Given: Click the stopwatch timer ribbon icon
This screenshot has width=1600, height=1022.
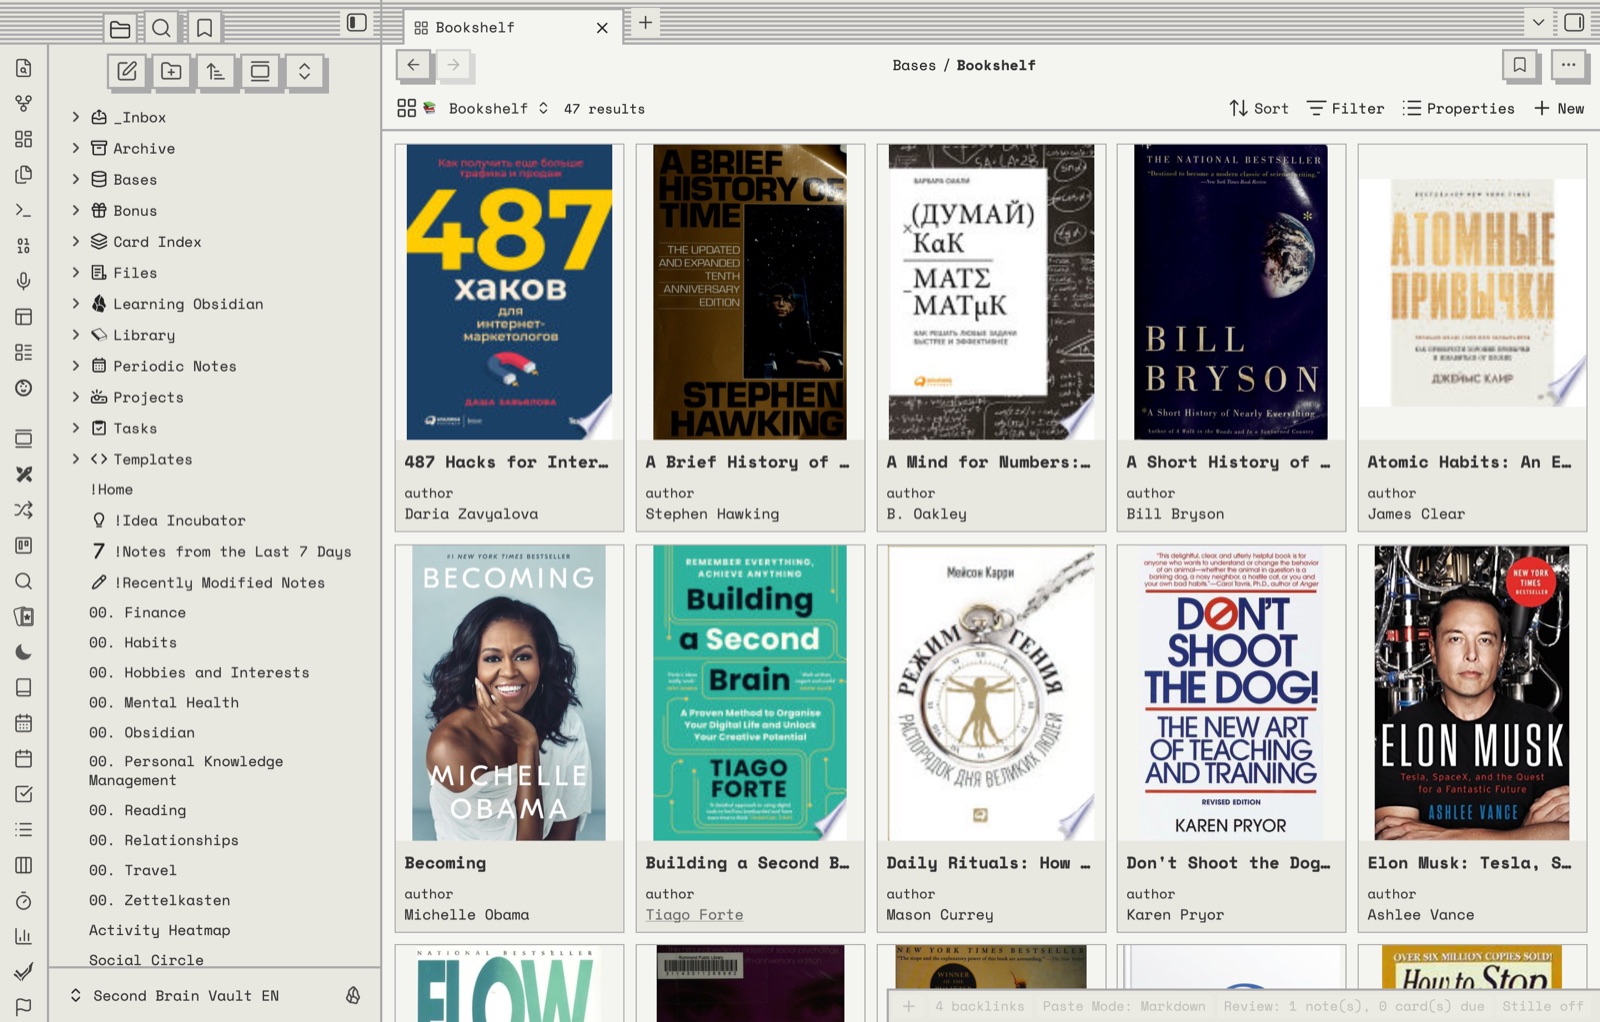Looking at the screenshot, I should 24,901.
